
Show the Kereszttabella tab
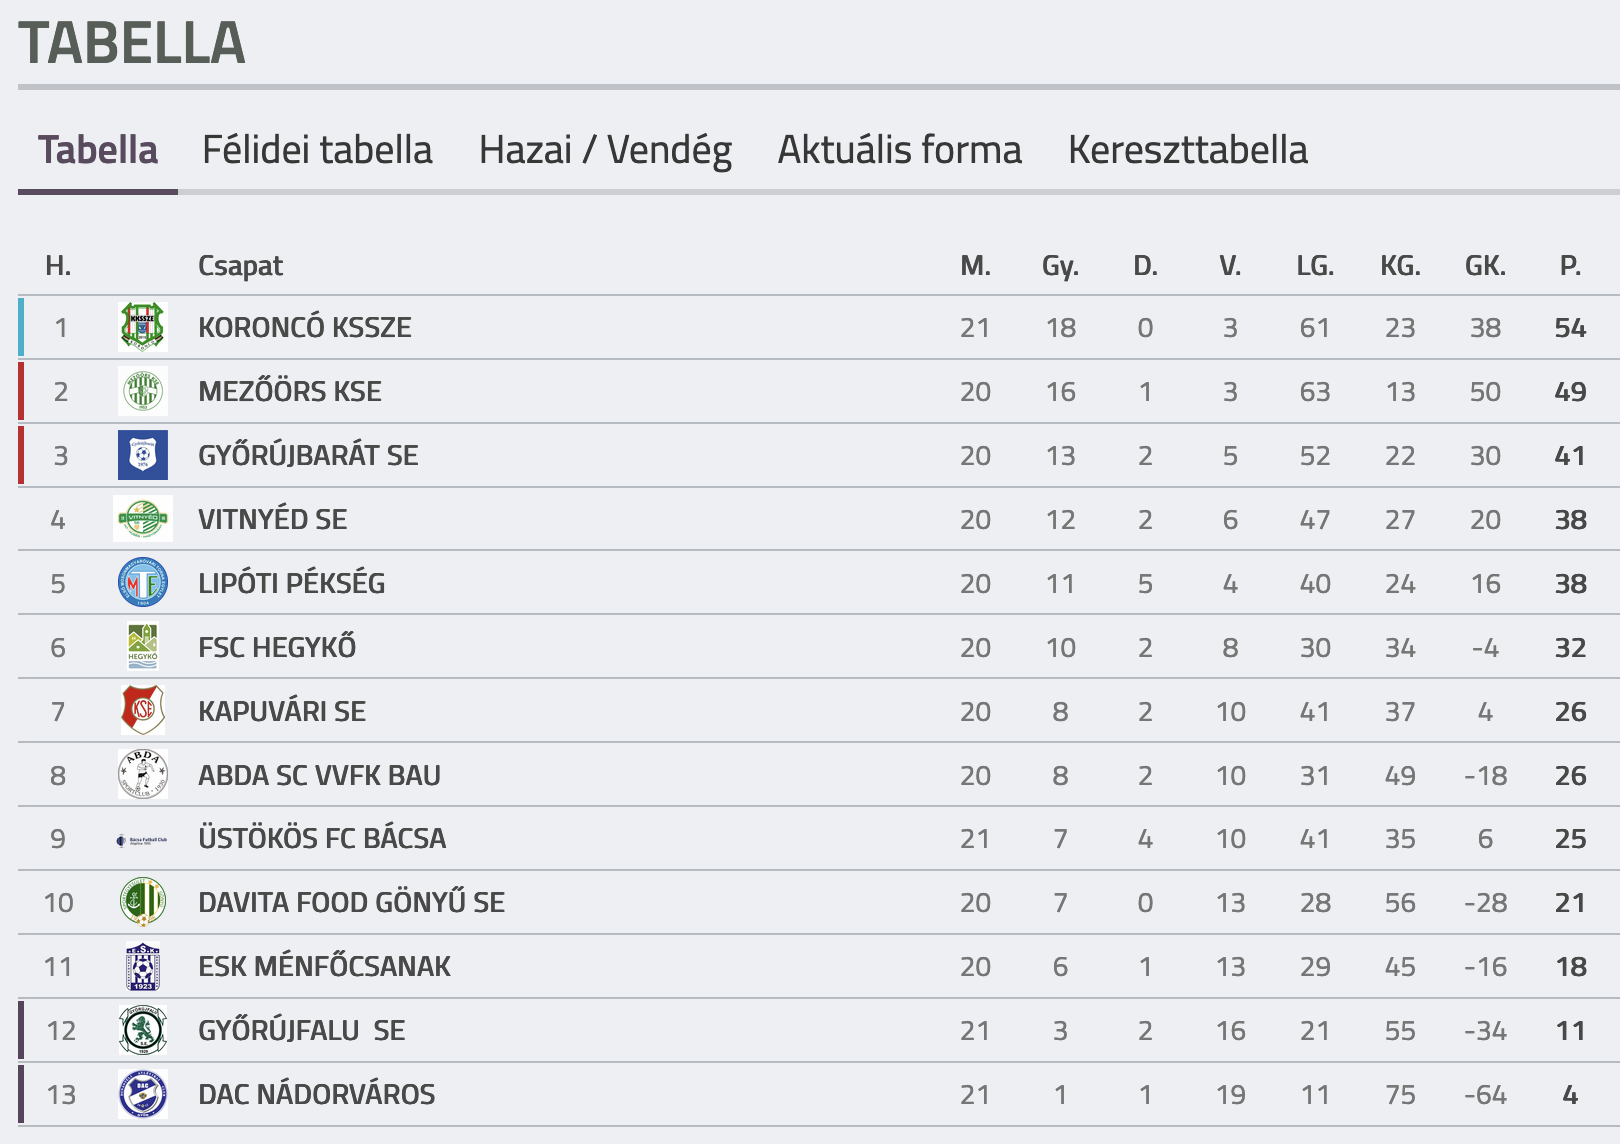(x=1187, y=150)
